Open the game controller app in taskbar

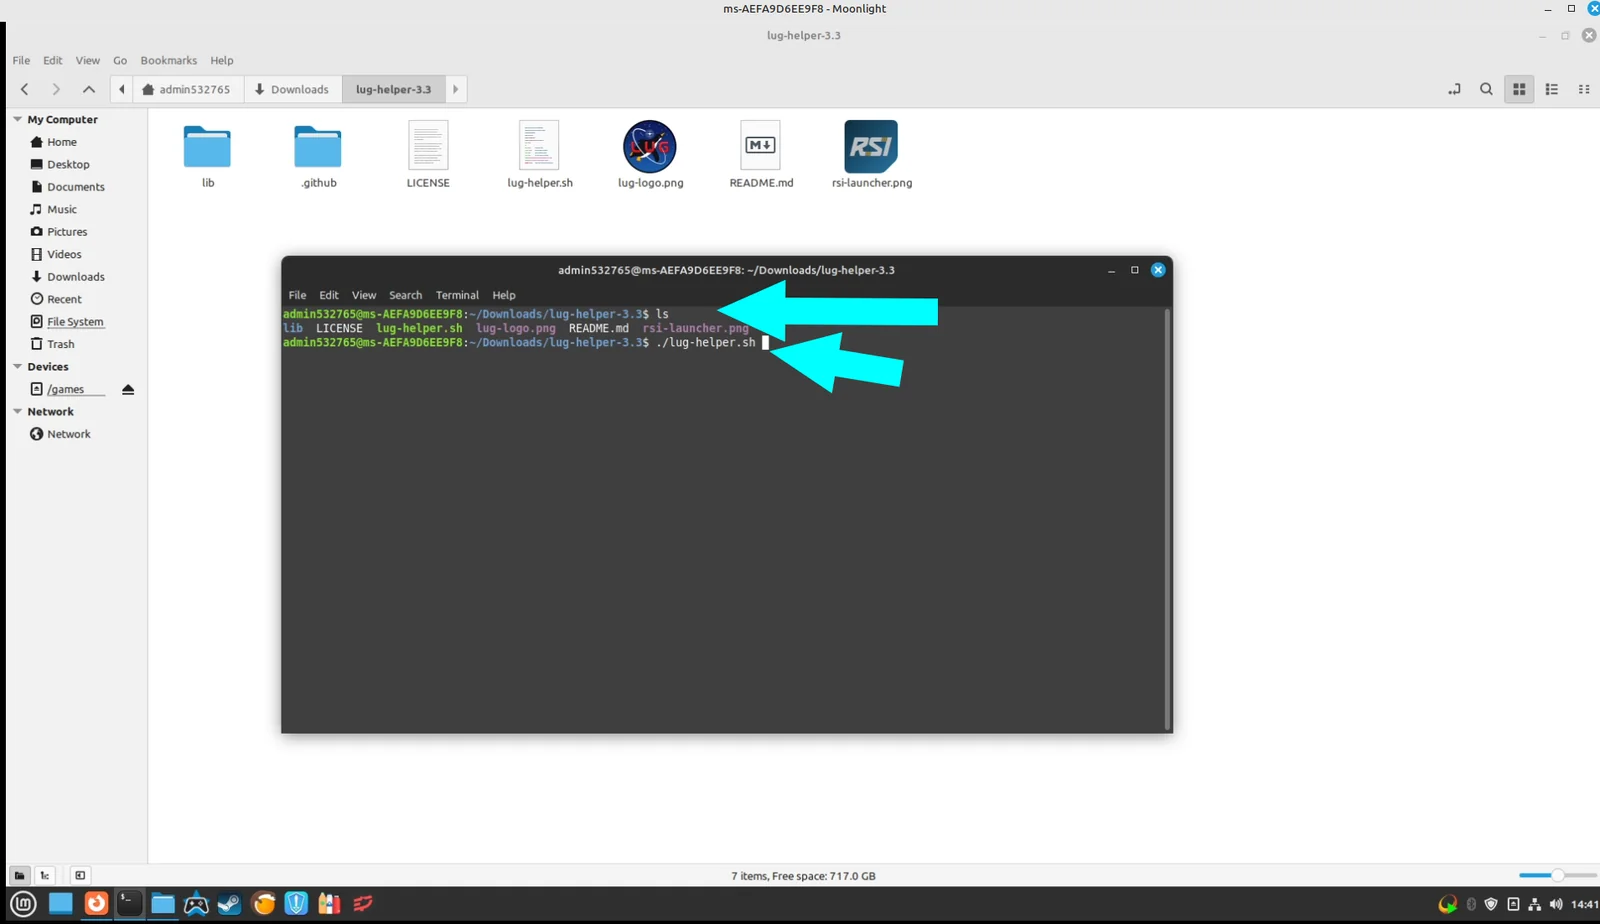[196, 904]
